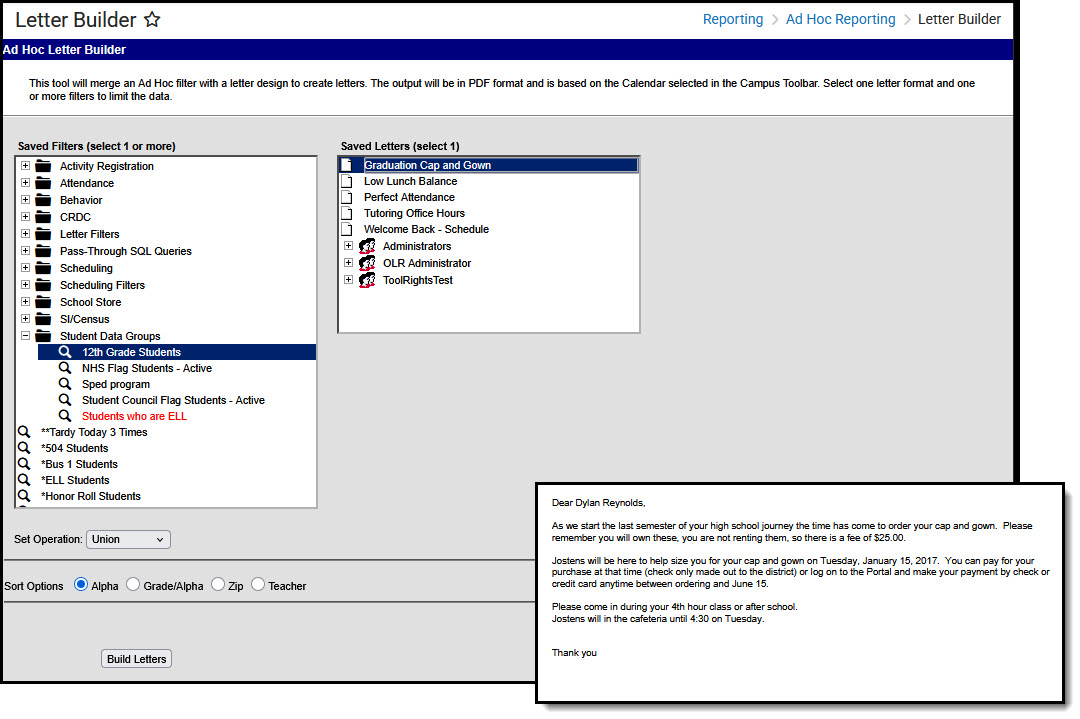
Task: Expand the Scheduling folder
Action: pos(25,267)
